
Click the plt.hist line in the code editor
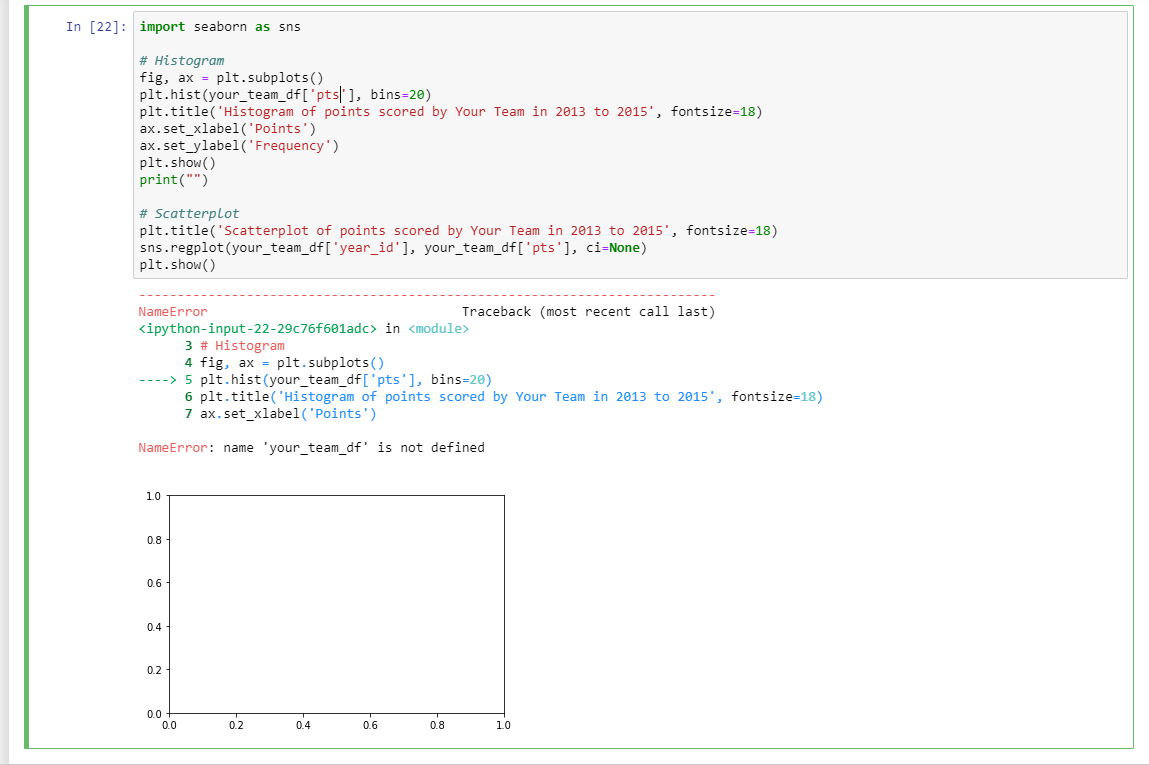click(x=285, y=95)
